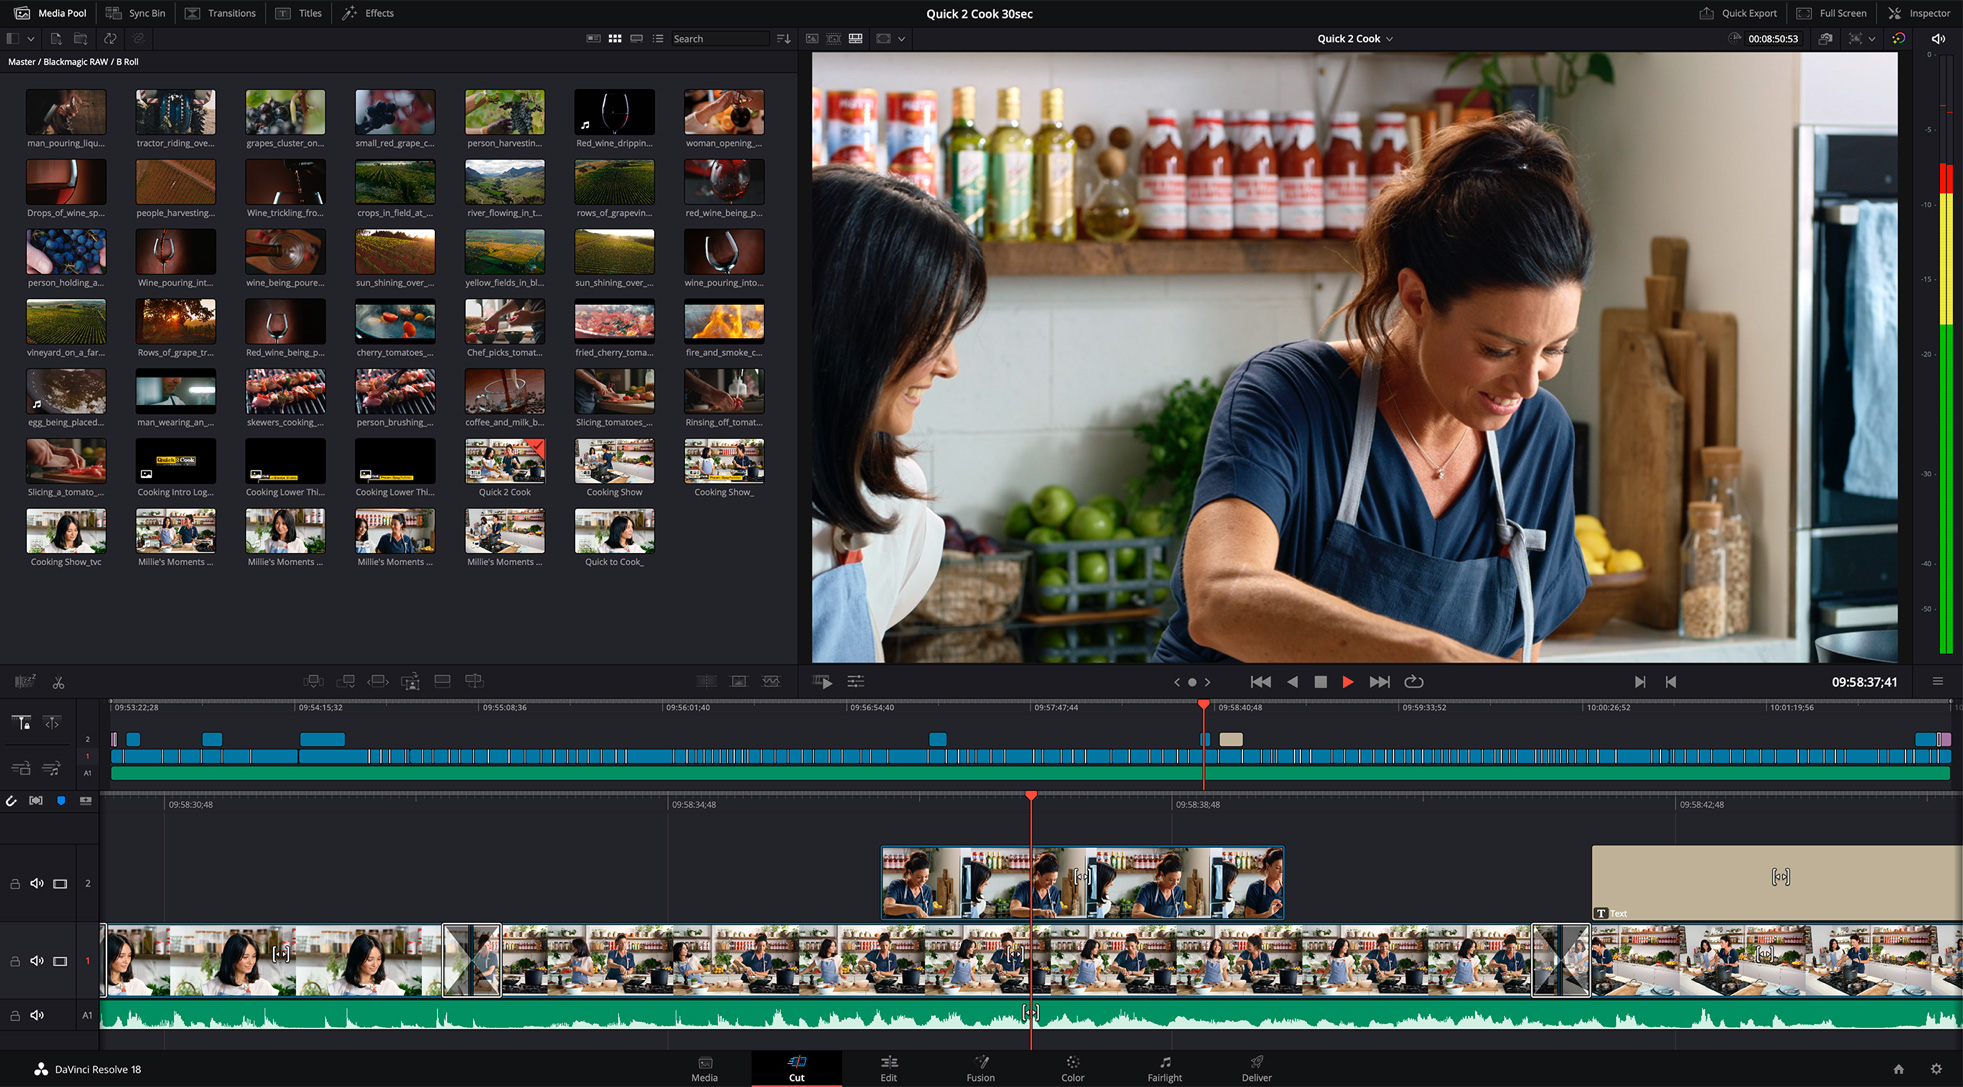
Task: Select the Flag/Mark clip icon
Action: (x=62, y=801)
